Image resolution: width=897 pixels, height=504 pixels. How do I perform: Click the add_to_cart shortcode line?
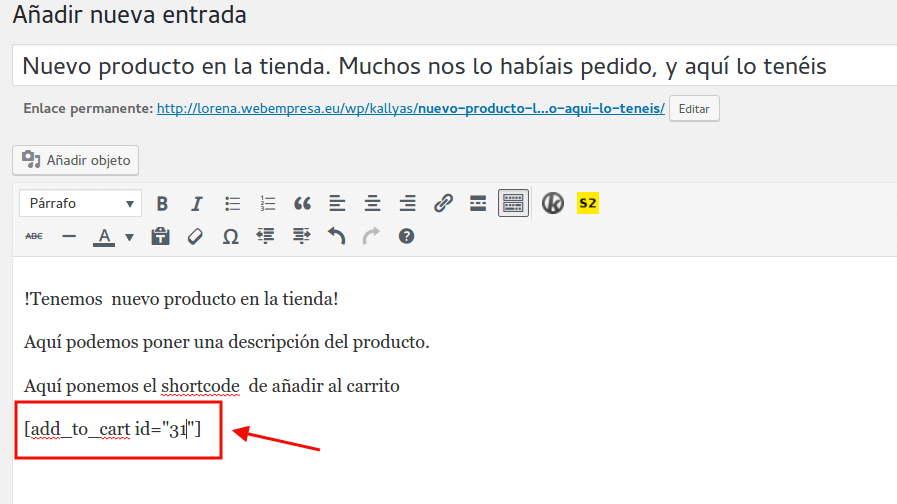point(113,428)
